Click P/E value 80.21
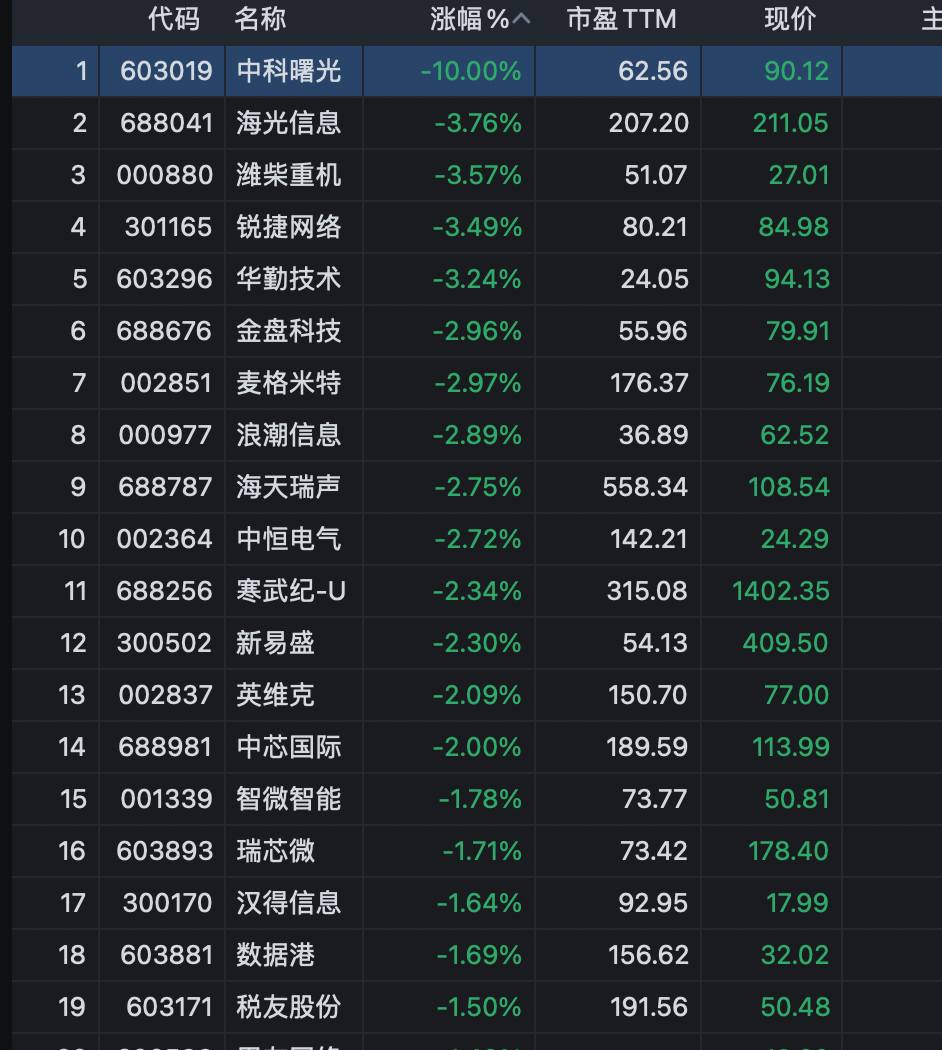Screen dimensions: 942x1050 pos(655,227)
